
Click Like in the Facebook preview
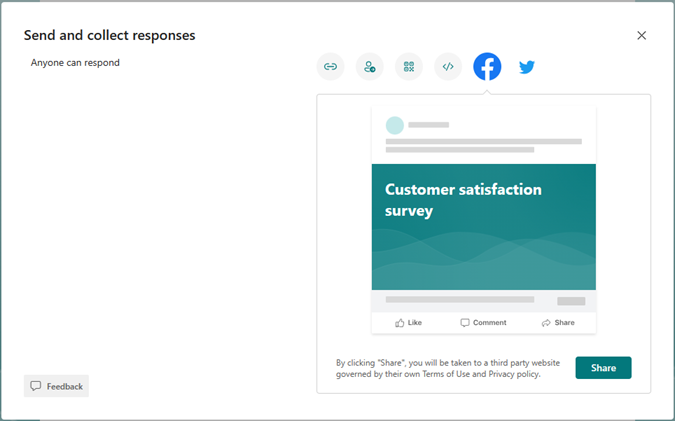click(409, 322)
